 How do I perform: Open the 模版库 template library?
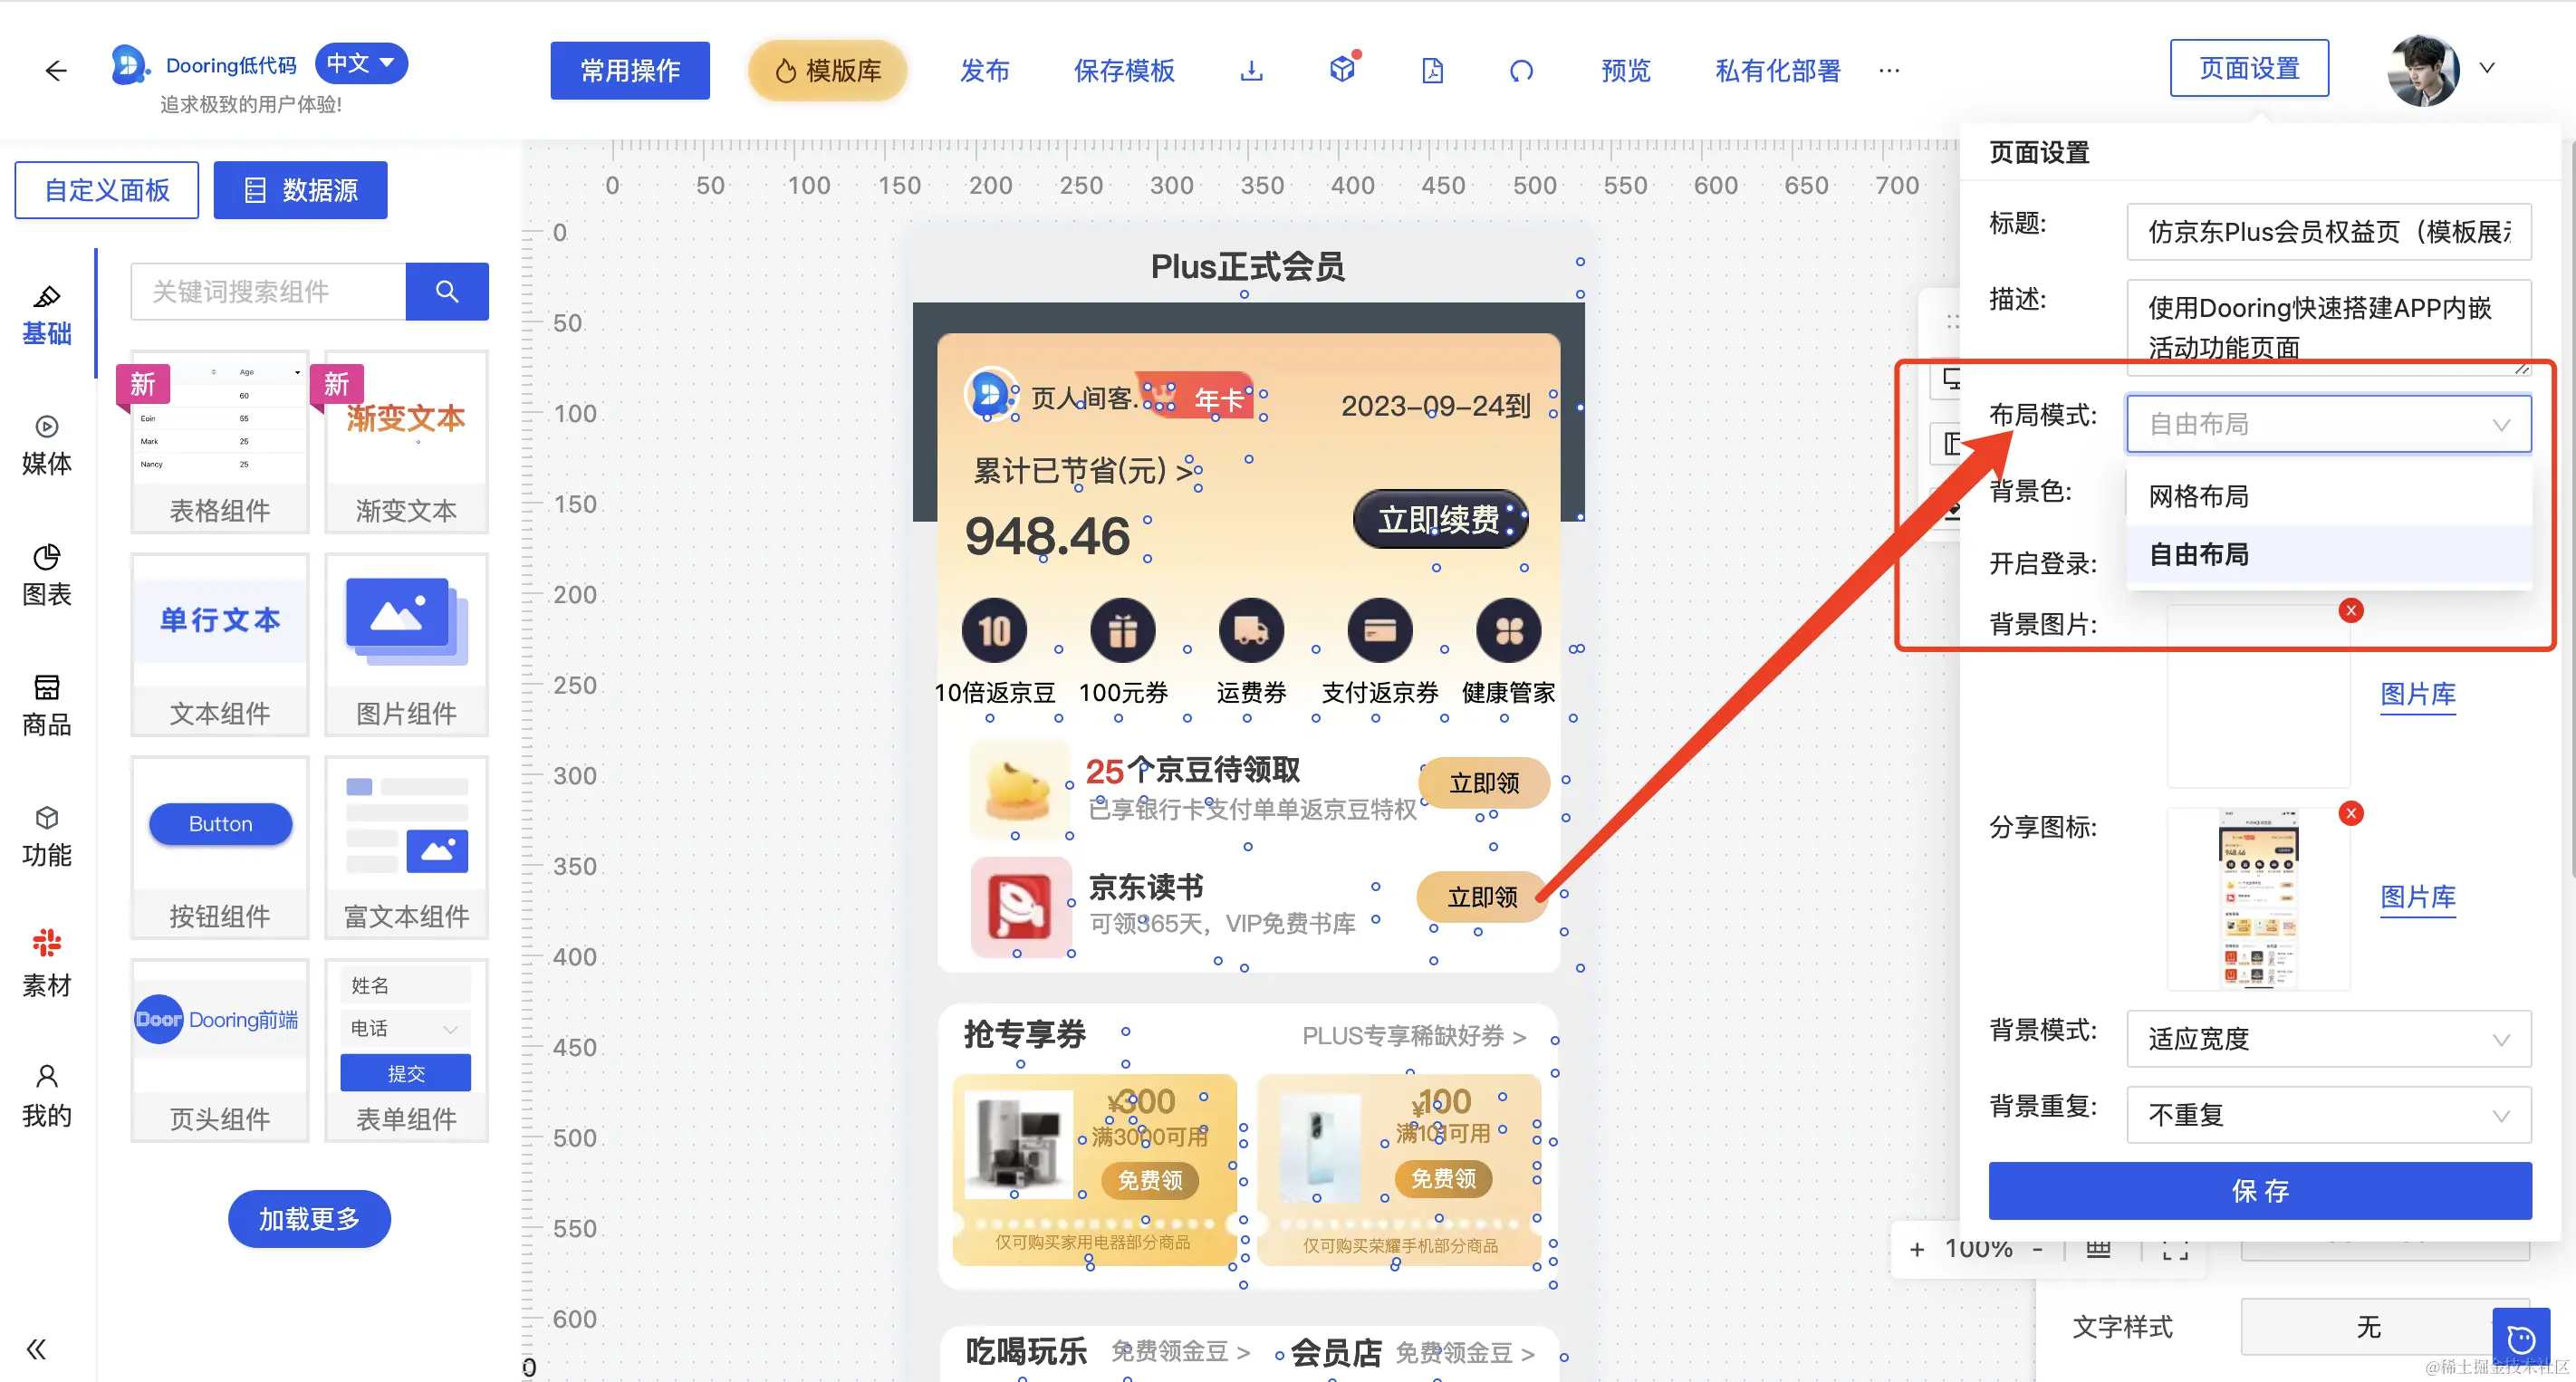pyautogui.click(x=828, y=70)
